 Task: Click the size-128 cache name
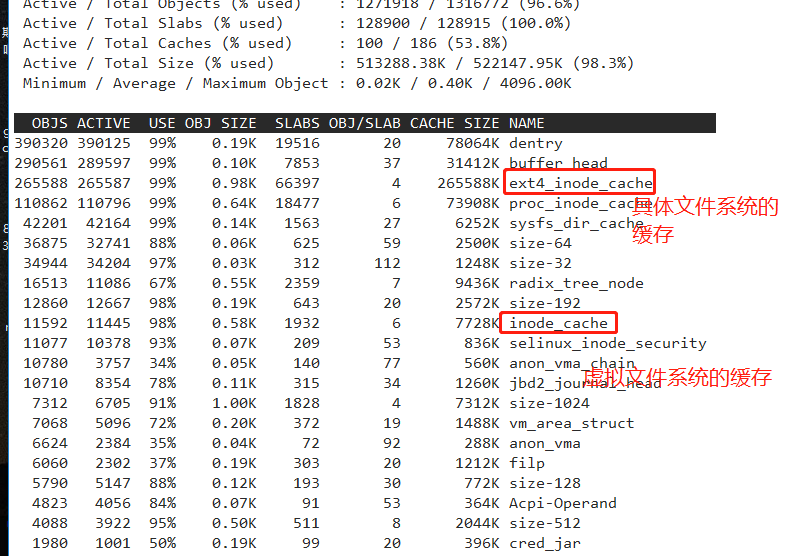[x=545, y=483]
